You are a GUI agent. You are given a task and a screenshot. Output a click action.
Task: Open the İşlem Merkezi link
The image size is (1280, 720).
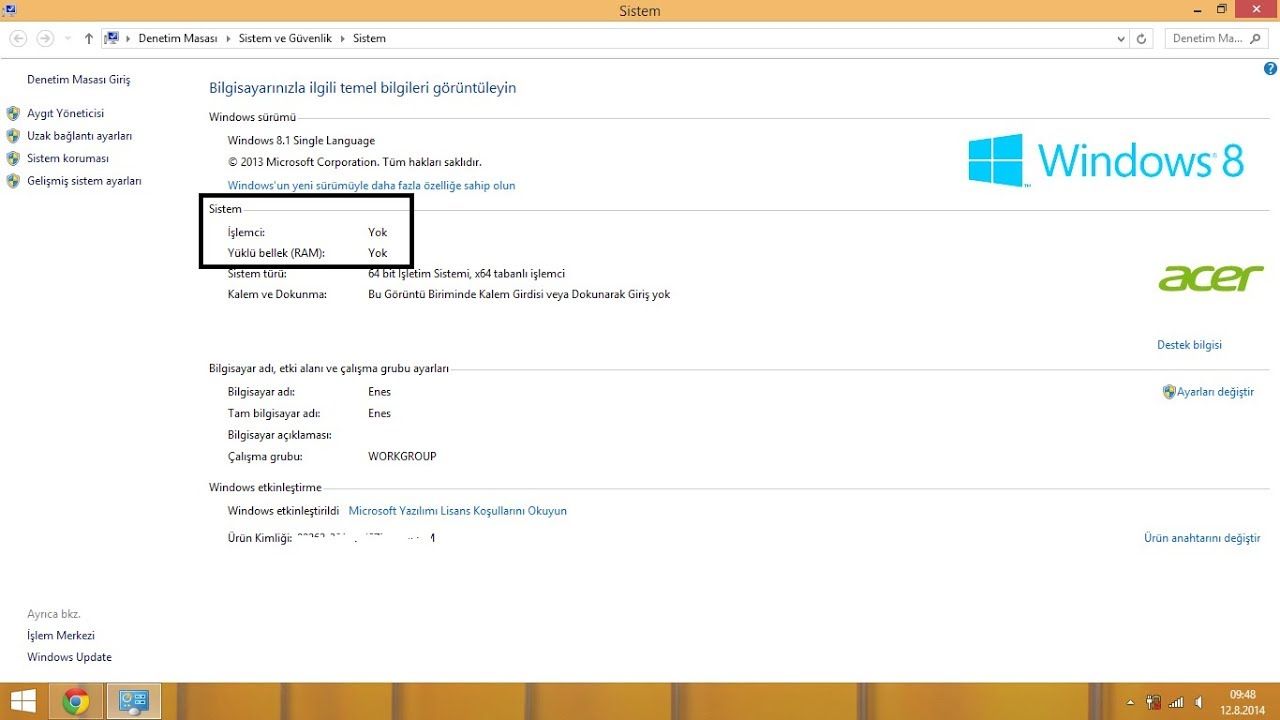click(x=61, y=636)
